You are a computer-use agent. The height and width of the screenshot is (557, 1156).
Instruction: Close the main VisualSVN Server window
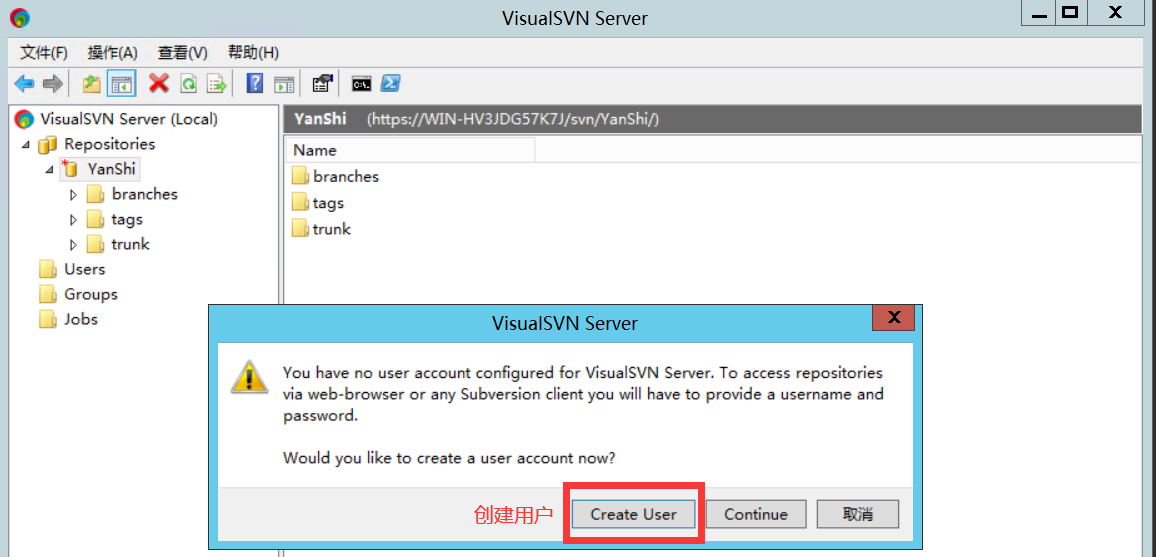click(x=1116, y=13)
